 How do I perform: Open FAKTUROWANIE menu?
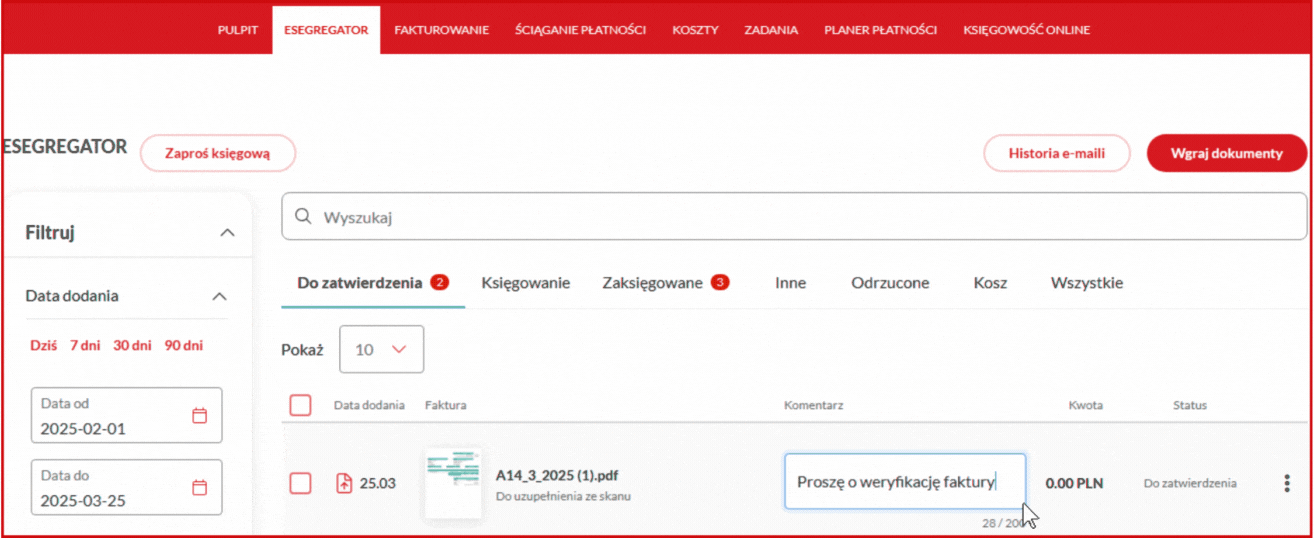(441, 30)
